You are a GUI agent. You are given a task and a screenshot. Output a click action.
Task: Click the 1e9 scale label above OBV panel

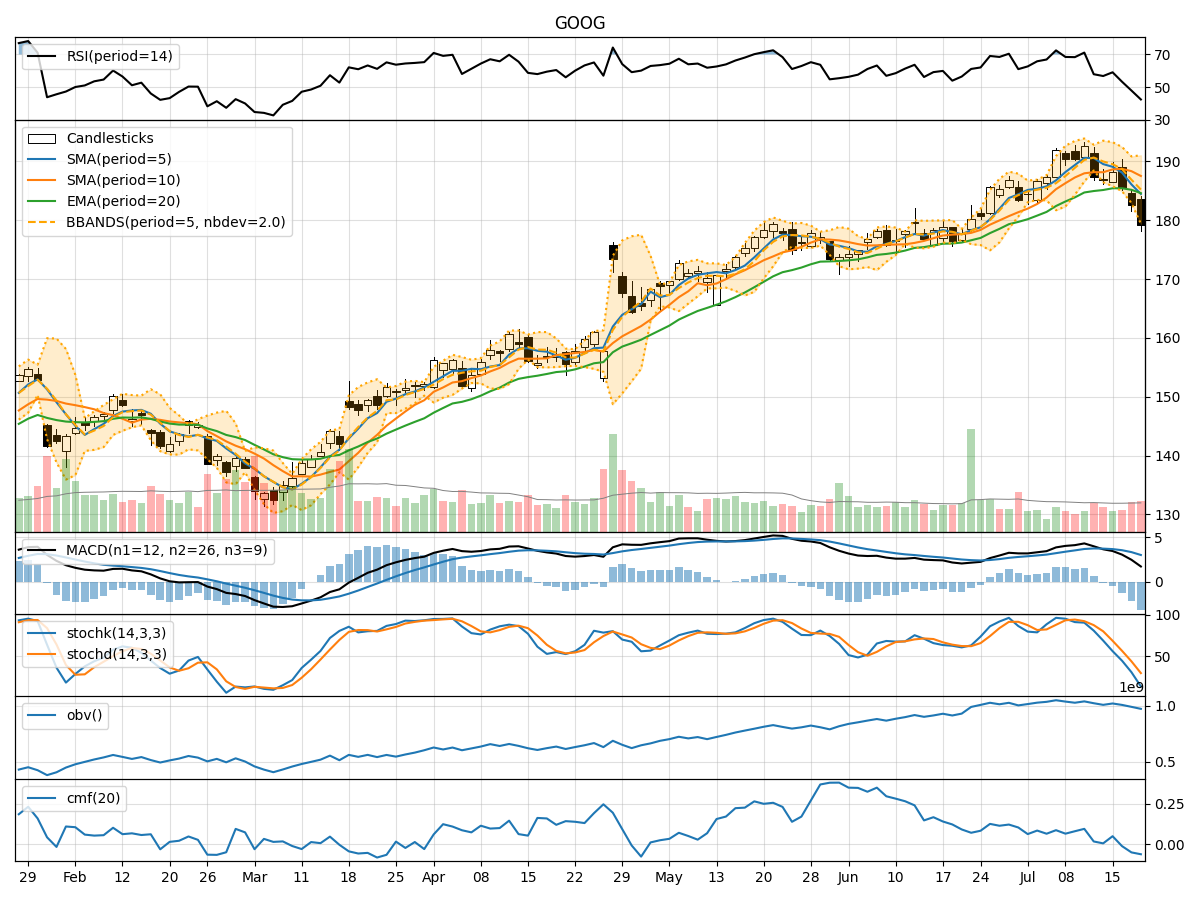tap(1130, 688)
